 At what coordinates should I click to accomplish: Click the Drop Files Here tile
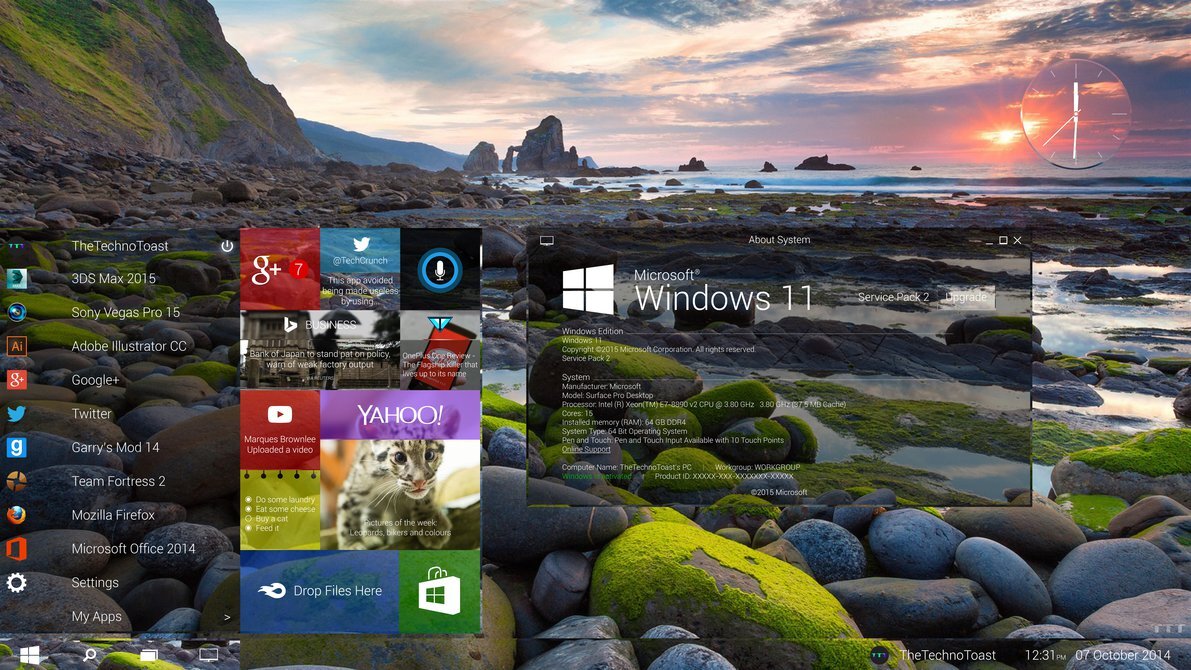click(x=319, y=592)
